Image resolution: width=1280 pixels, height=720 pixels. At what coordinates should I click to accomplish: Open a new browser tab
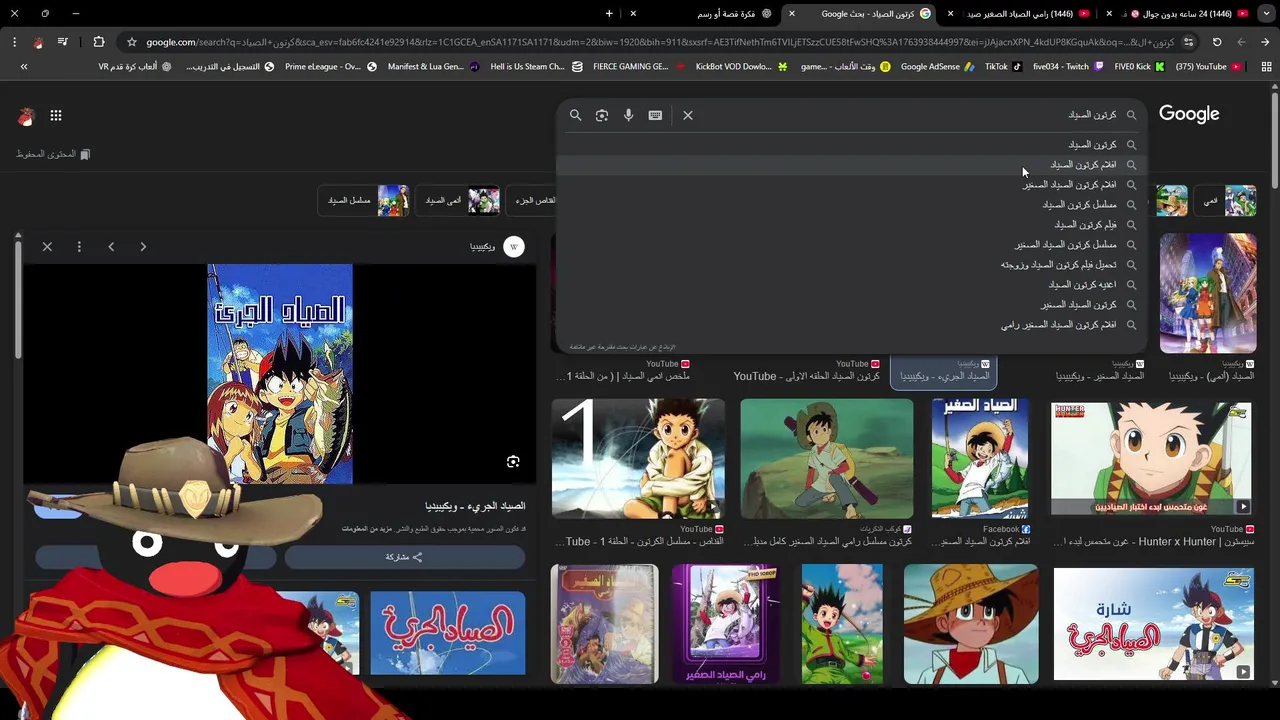tap(609, 13)
